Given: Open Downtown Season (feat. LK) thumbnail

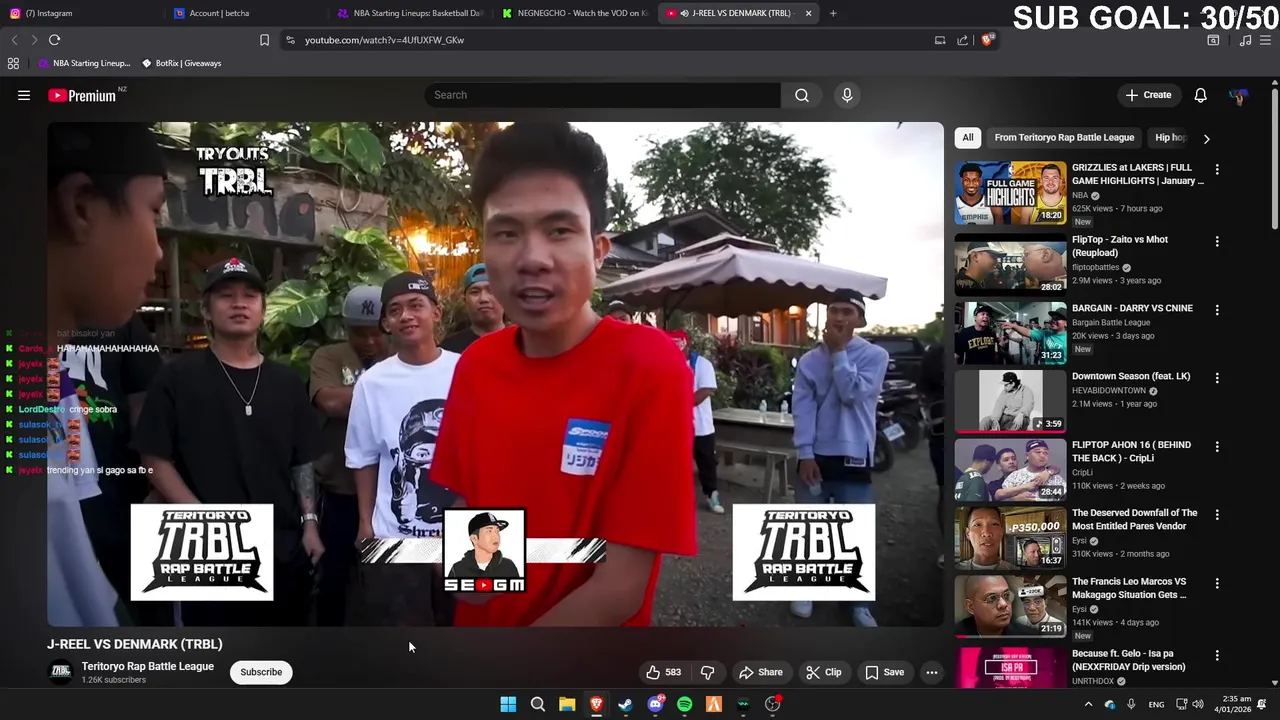Looking at the screenshot, I should coord(1010,402).
